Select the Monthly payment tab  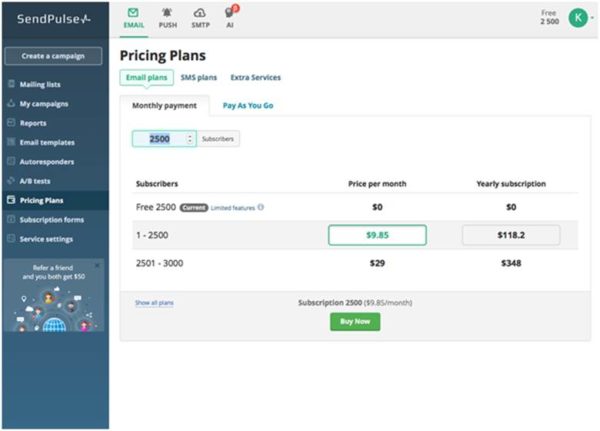[x=165, y=106]
